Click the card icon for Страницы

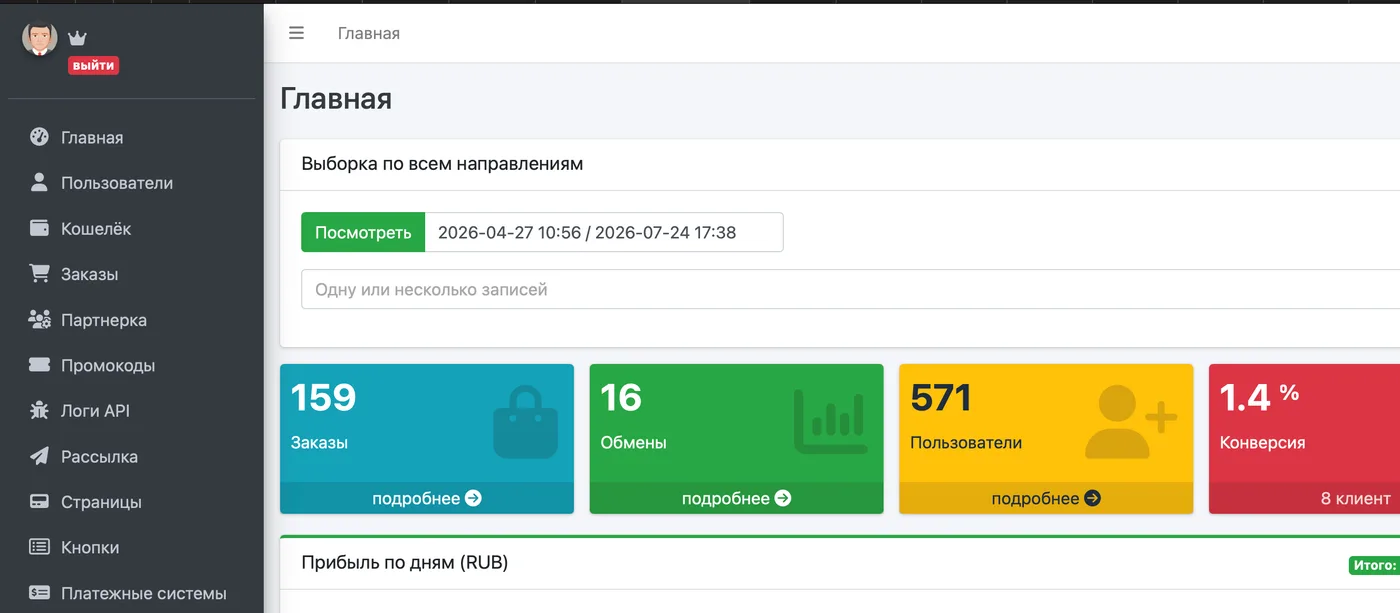(39, 502)
